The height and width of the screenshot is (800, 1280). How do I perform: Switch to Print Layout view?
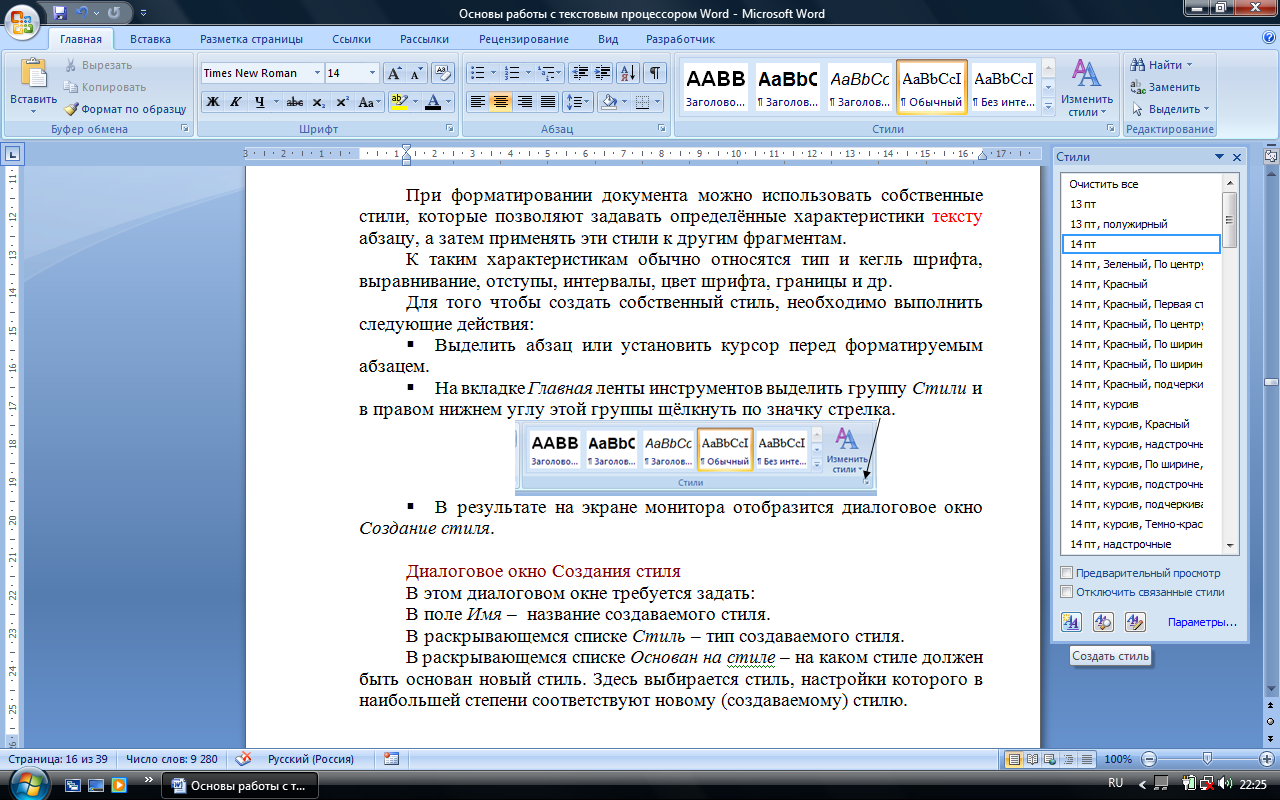1014,759
